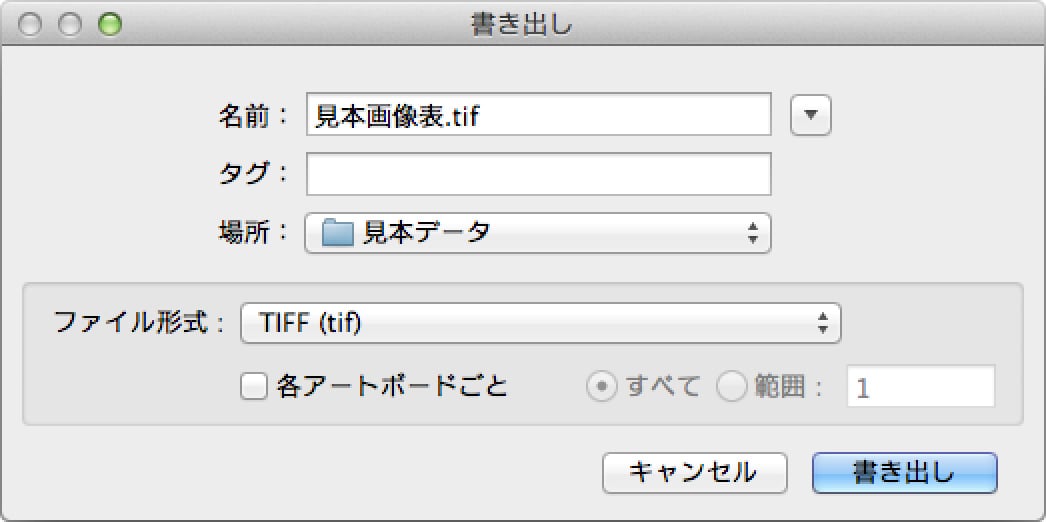Enable the 各アートボードごと checkbox
The width and height of the screenshot is (1046, 522).
(x=254, y=386)
